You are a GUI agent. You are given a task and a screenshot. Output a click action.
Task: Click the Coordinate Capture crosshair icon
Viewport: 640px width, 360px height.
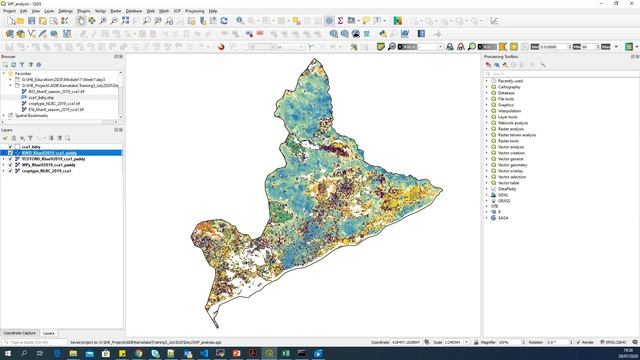(438, 34)
